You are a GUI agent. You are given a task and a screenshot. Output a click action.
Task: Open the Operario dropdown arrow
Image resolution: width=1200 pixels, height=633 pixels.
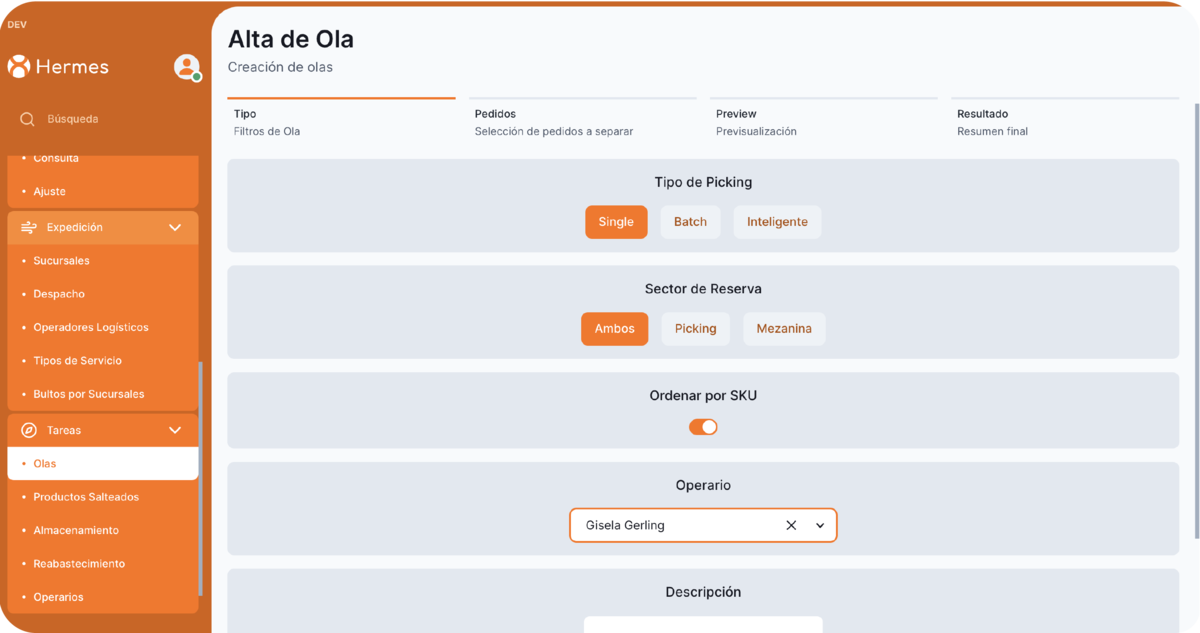point(820,525)
